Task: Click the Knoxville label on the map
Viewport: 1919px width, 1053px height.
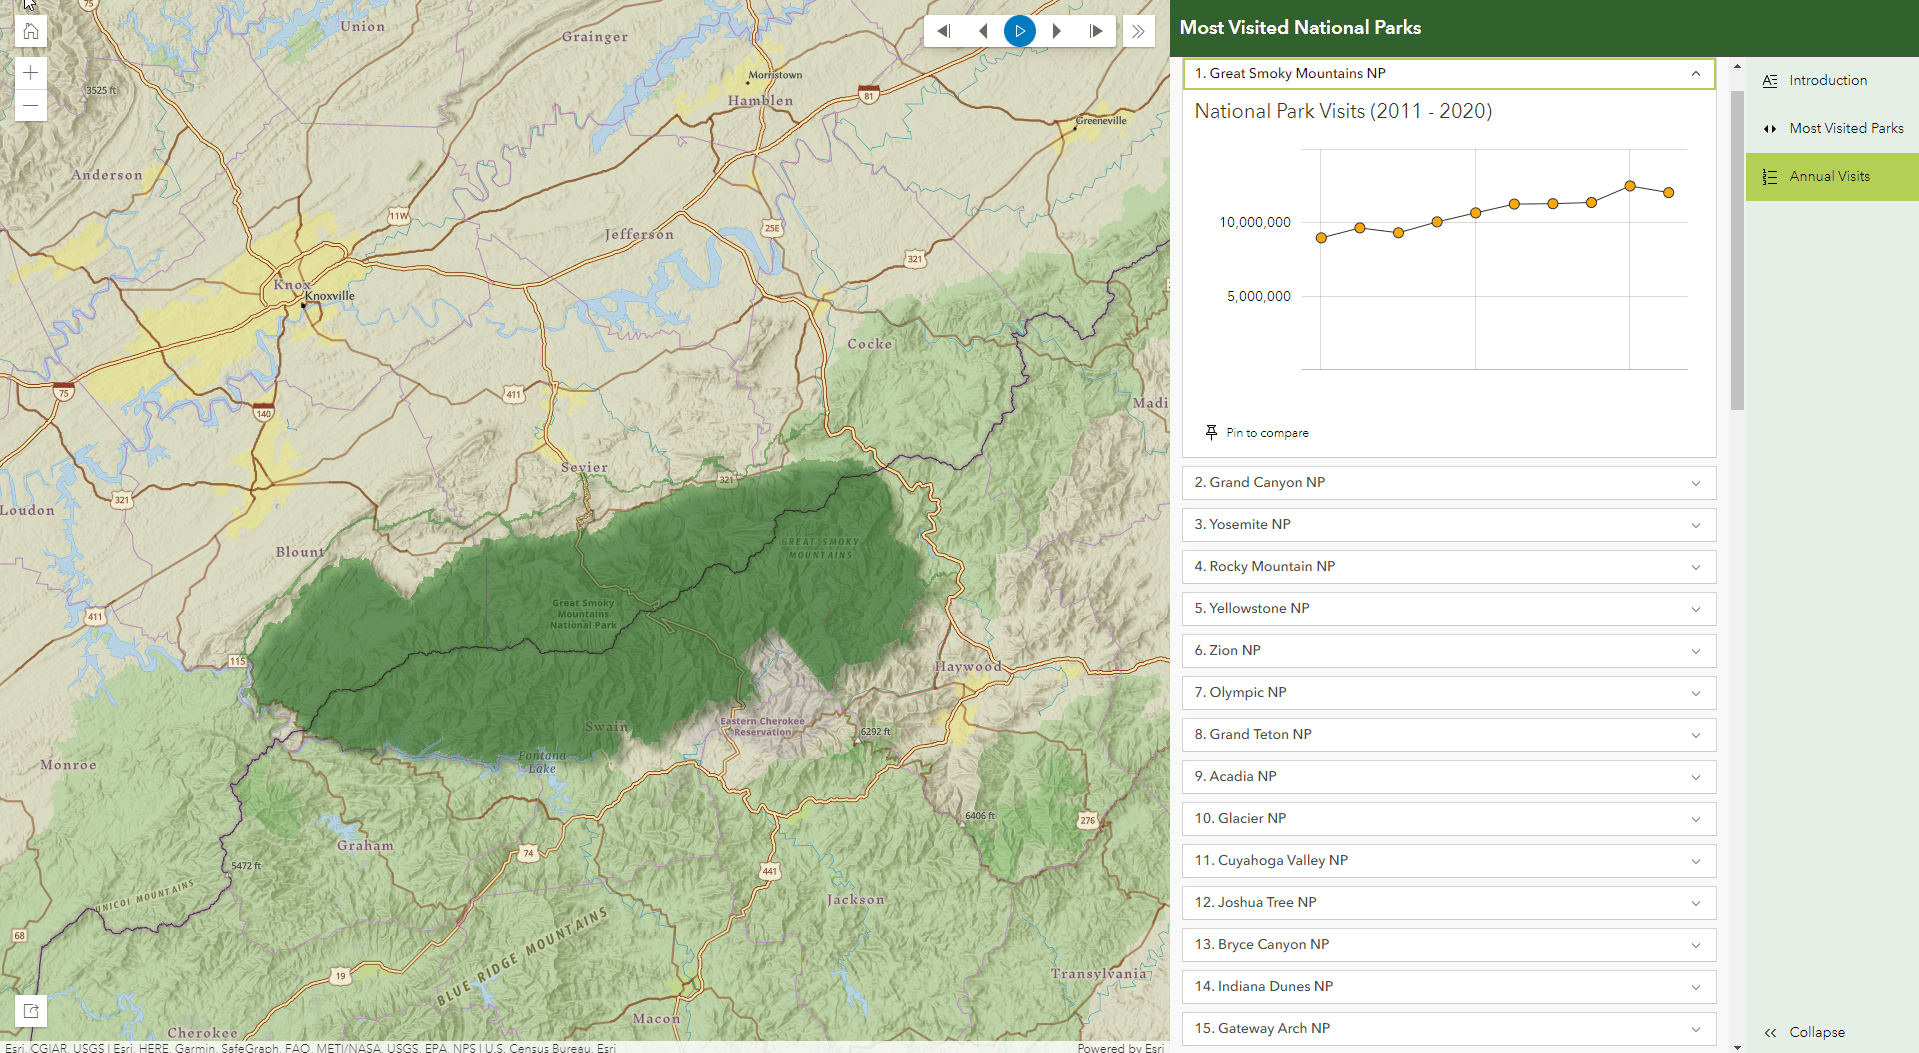Action: click(330, 296)
